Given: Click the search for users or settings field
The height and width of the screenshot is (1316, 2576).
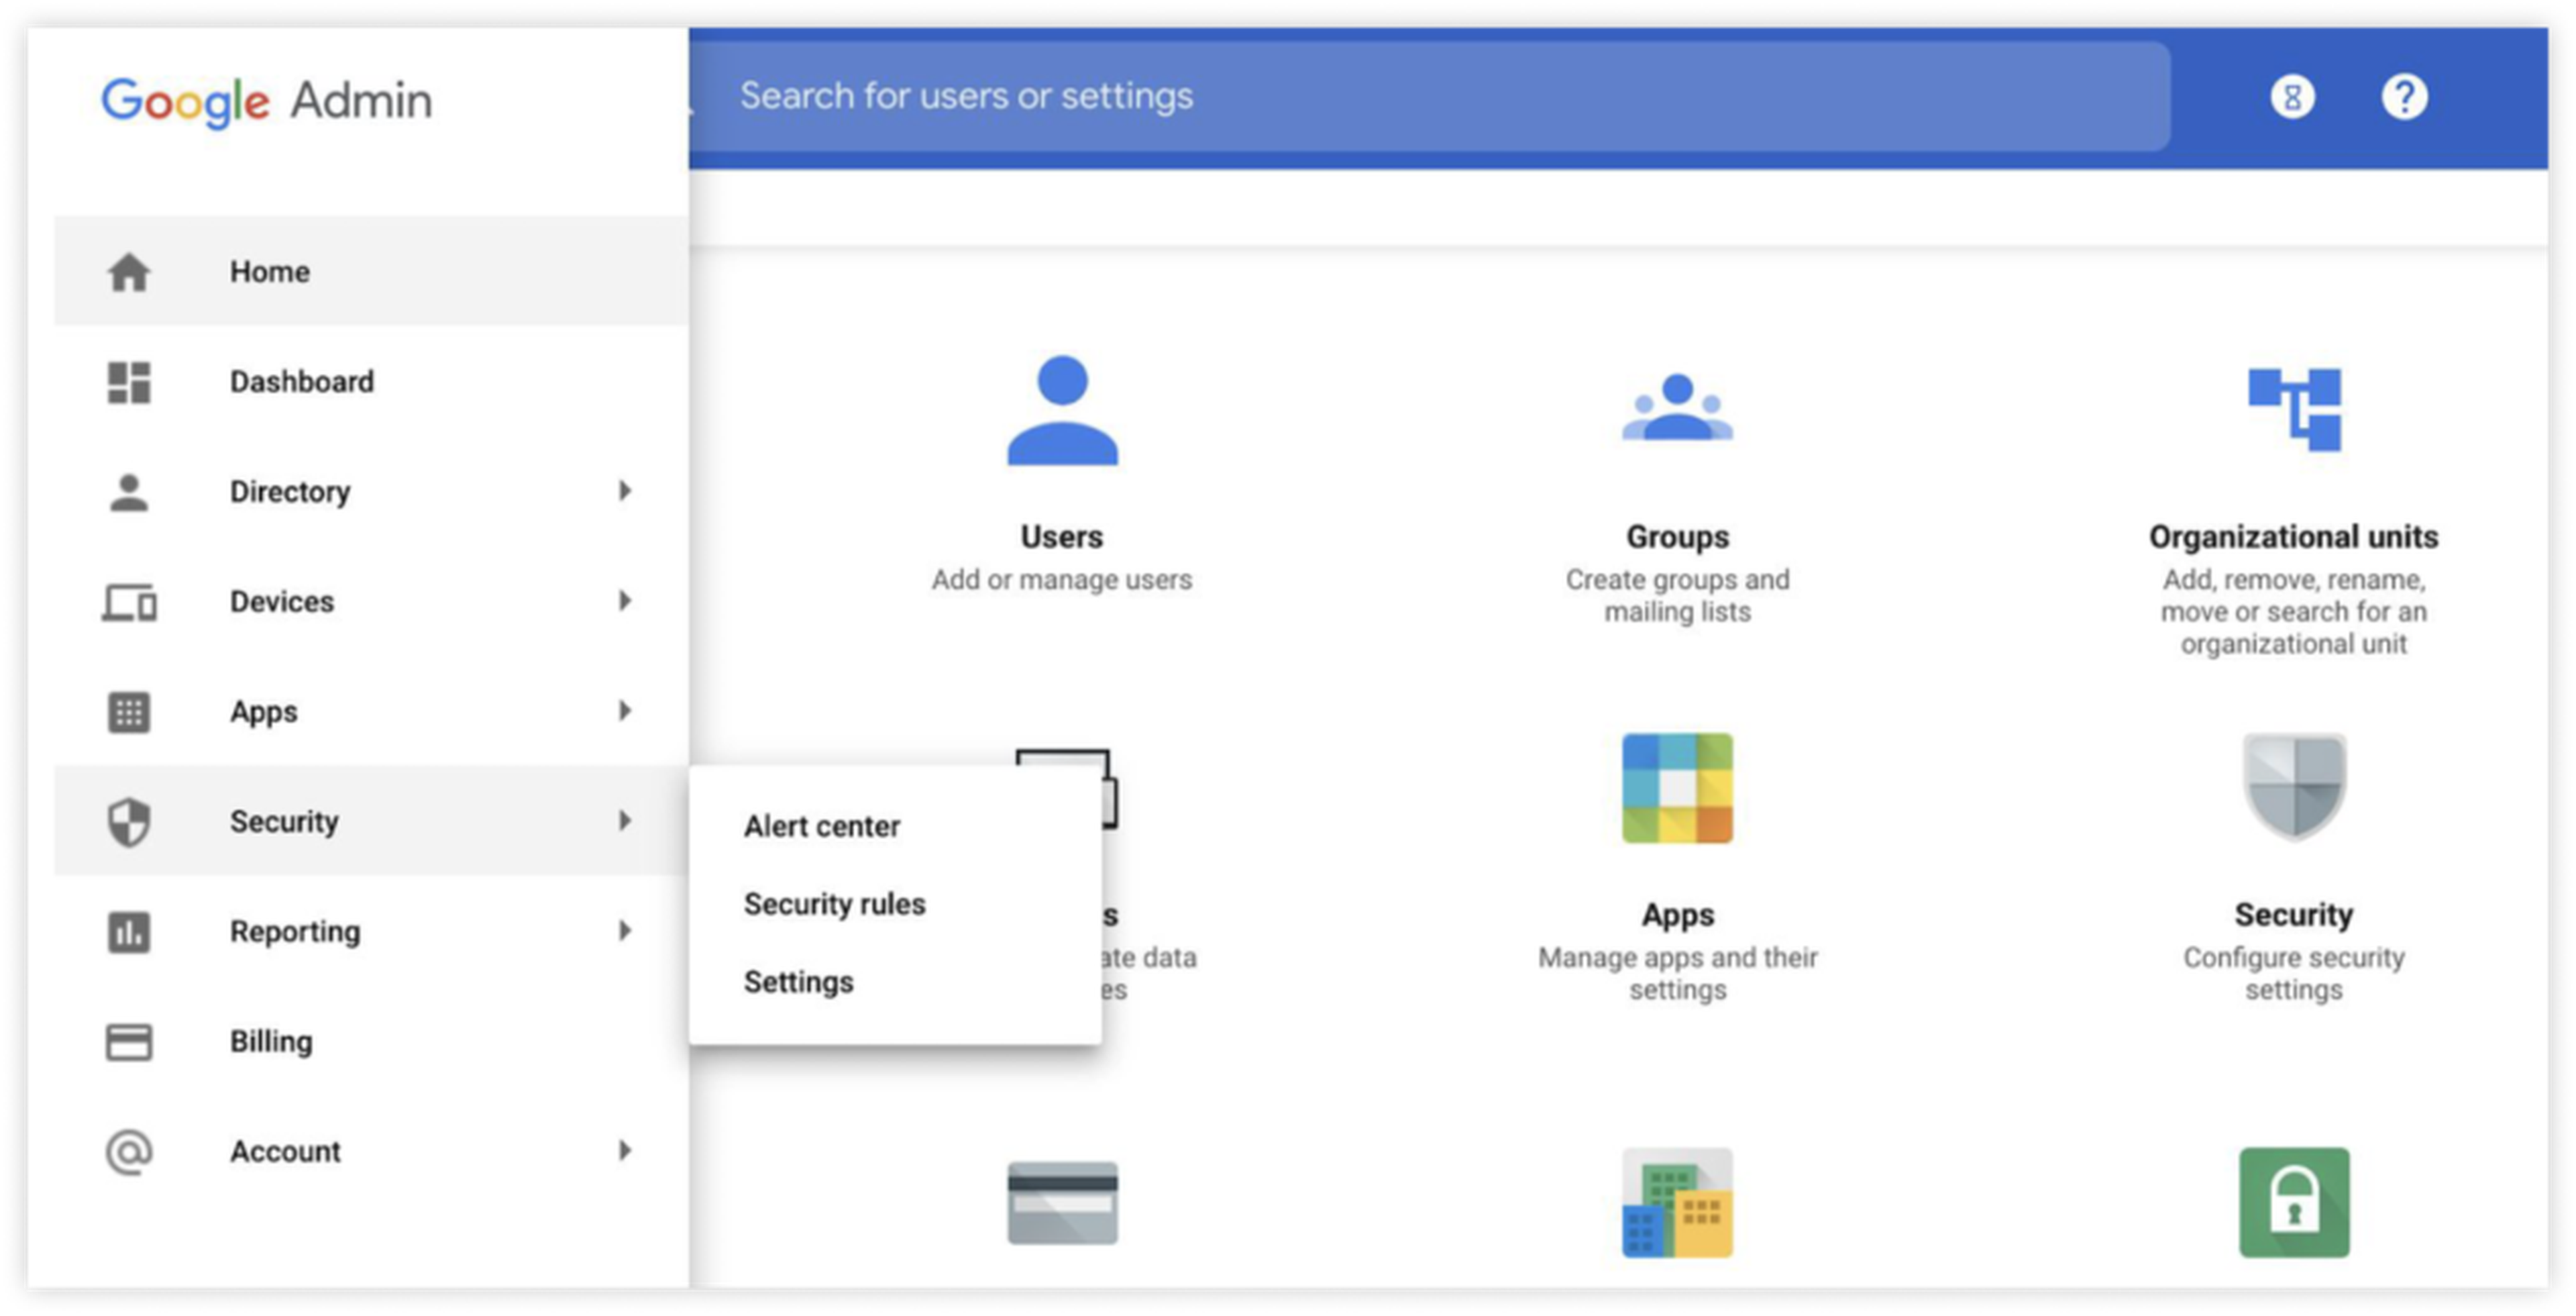Looking at the screenshot, I should (x=1200, y=96).
